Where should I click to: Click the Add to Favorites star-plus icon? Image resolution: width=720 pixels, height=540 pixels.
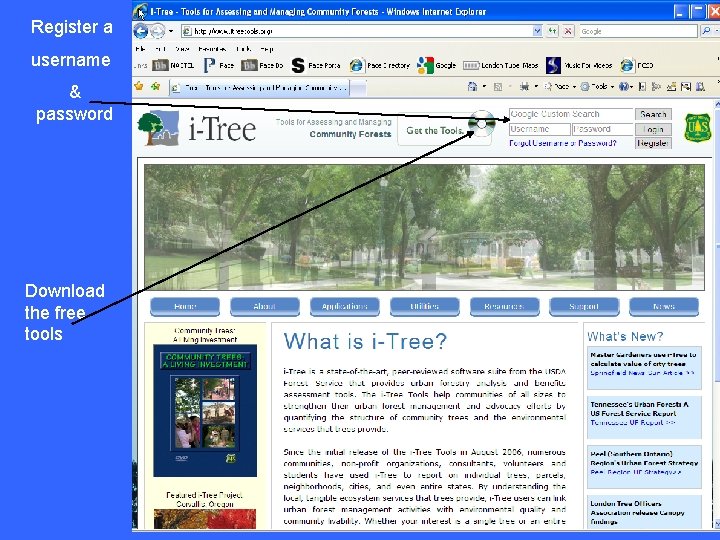point(156,86)
